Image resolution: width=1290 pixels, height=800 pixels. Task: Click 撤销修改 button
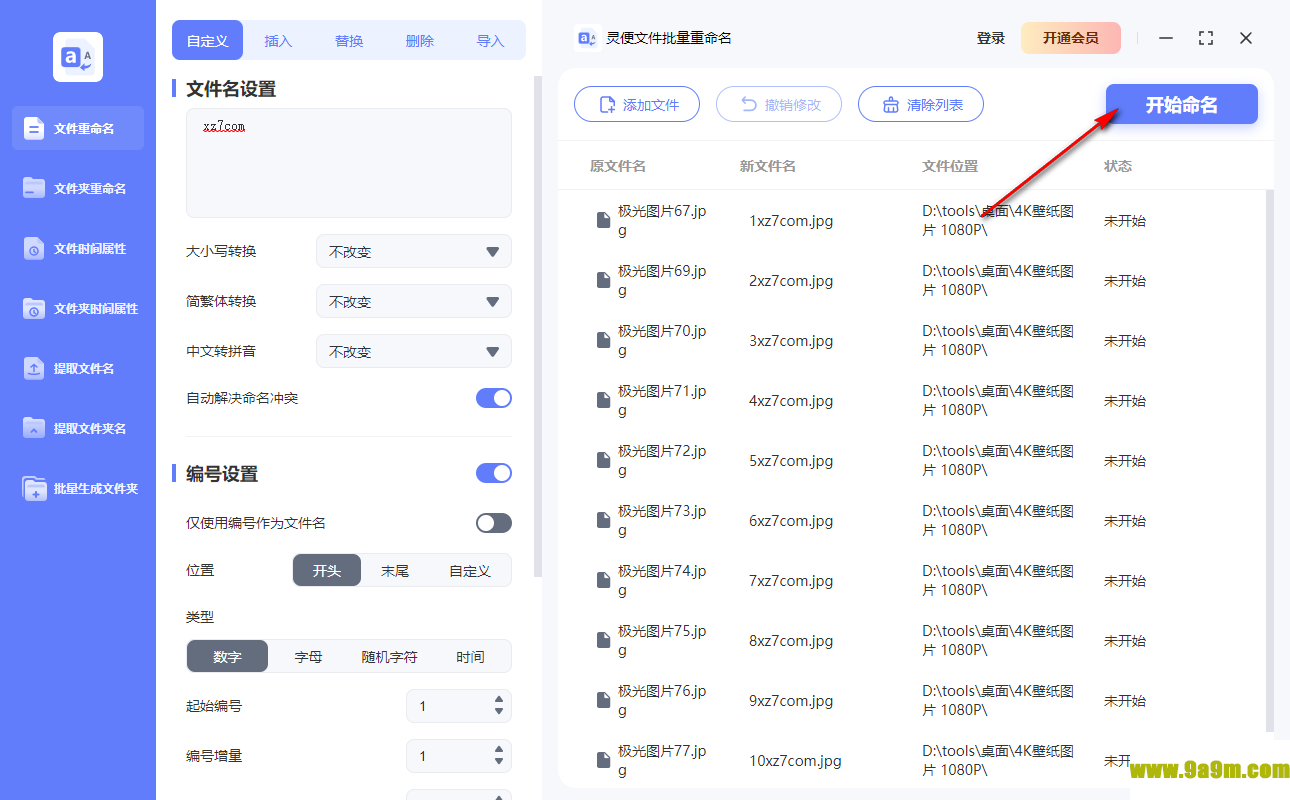[x=779, y=104]
